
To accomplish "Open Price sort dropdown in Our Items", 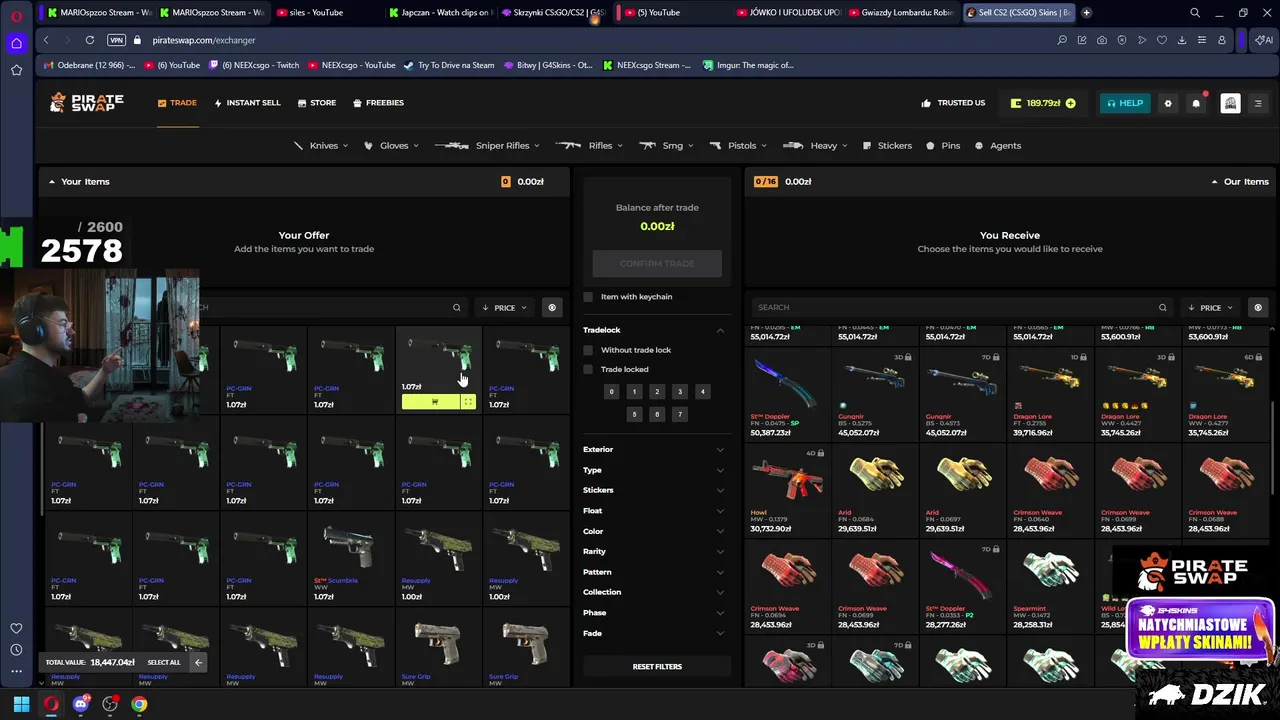I will pyautogui.click(x=1210, y=307).
